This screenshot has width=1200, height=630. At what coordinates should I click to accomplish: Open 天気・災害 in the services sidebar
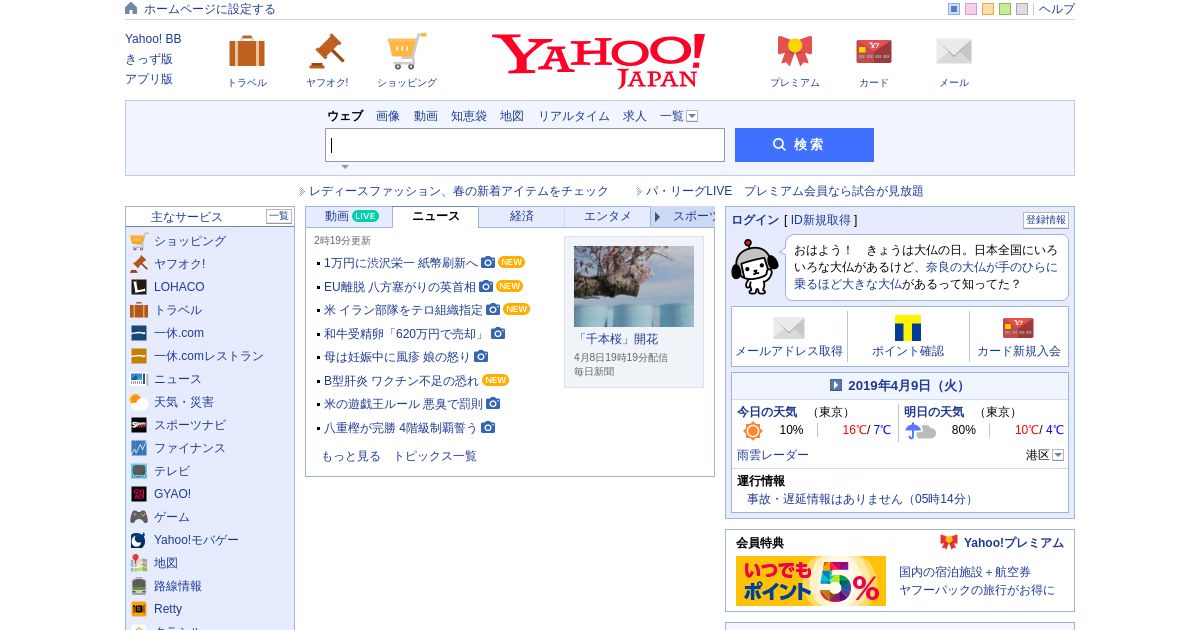tap(184, 402)
